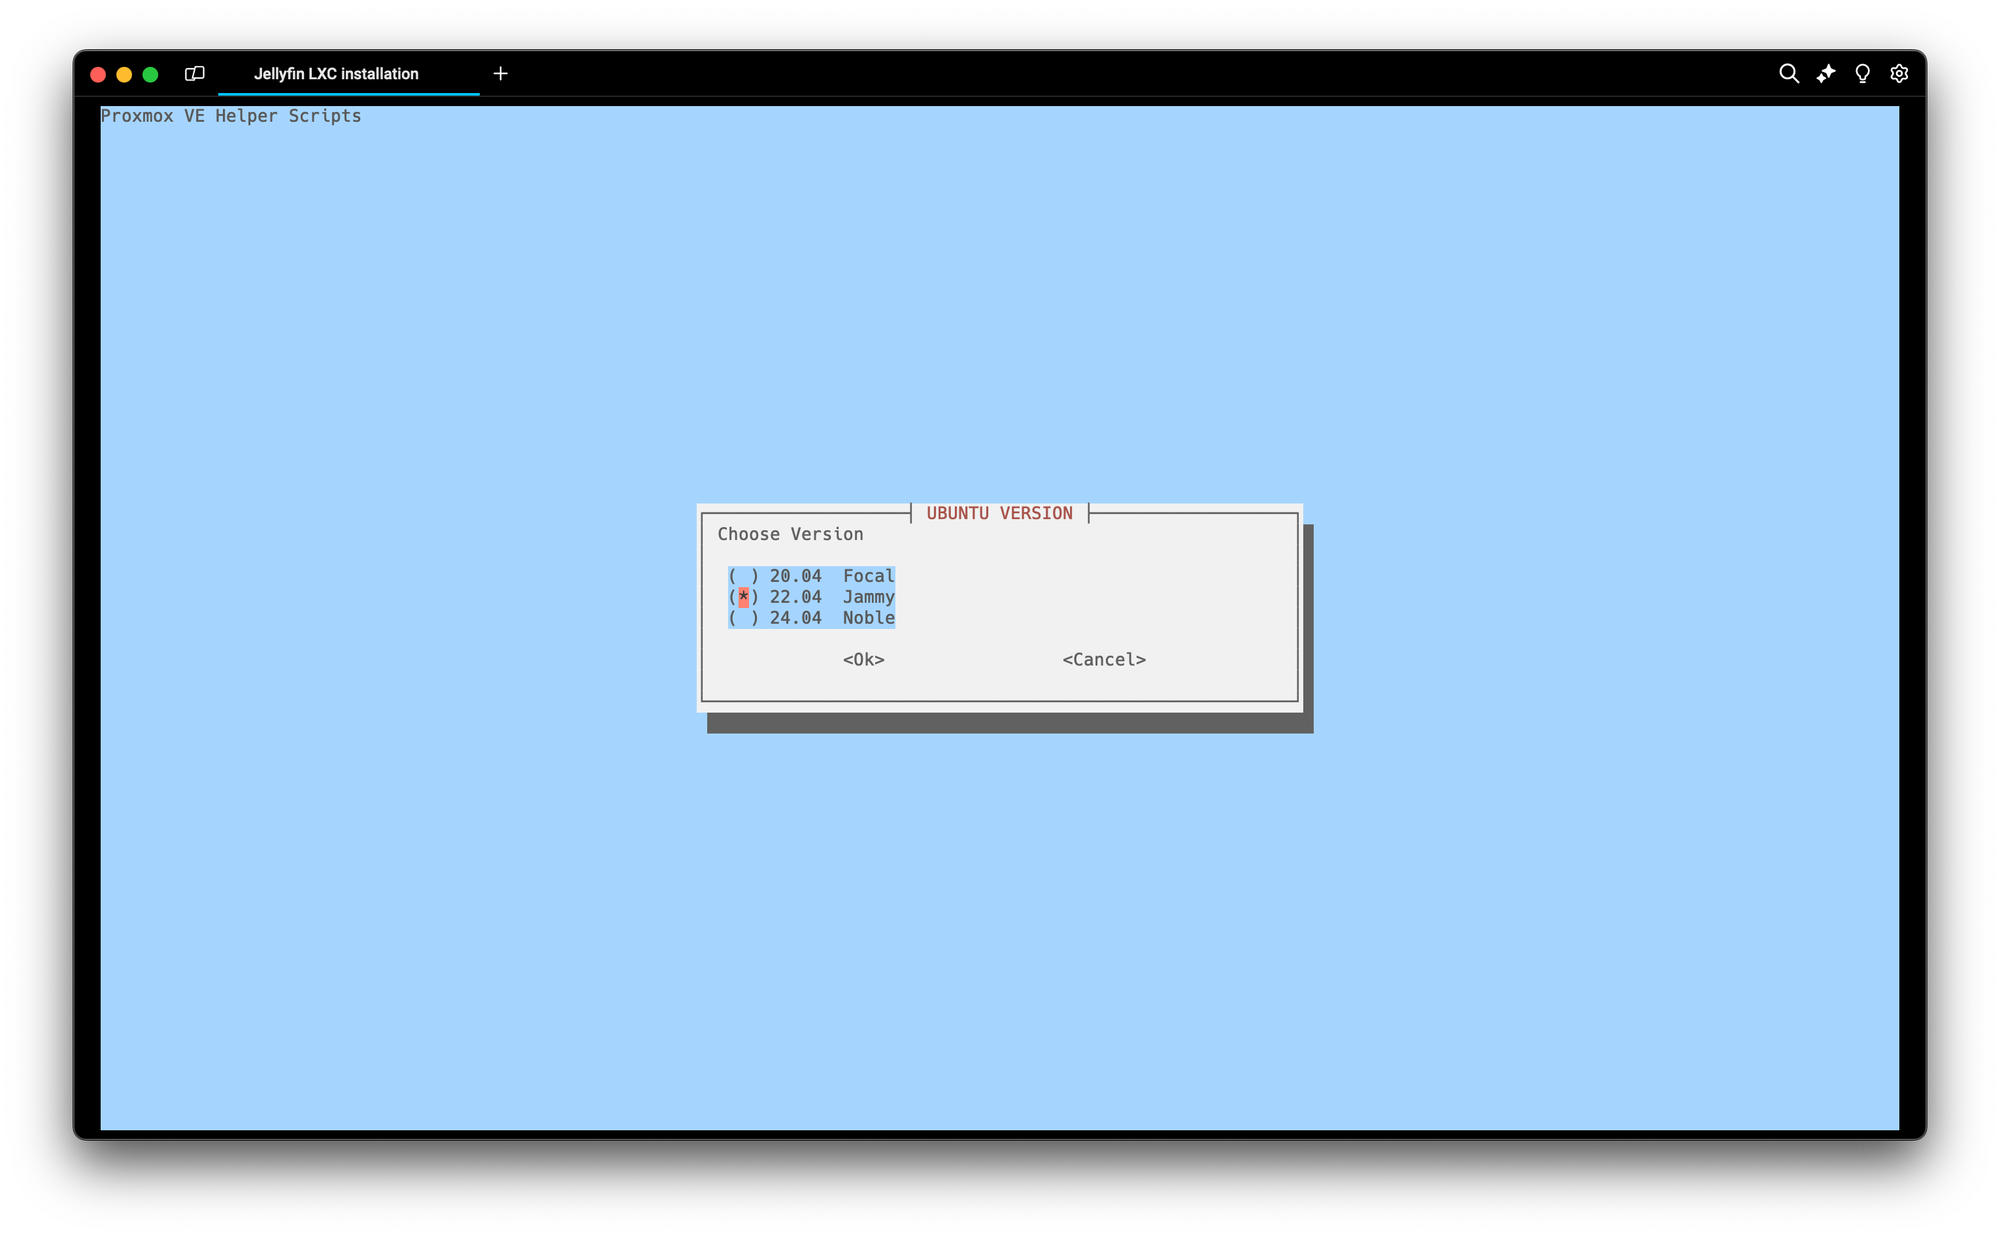Viewport: 2000px width, 1237px height.
Task: Click the Cancel button in the dialog
Action: [x=1104, y=660]
